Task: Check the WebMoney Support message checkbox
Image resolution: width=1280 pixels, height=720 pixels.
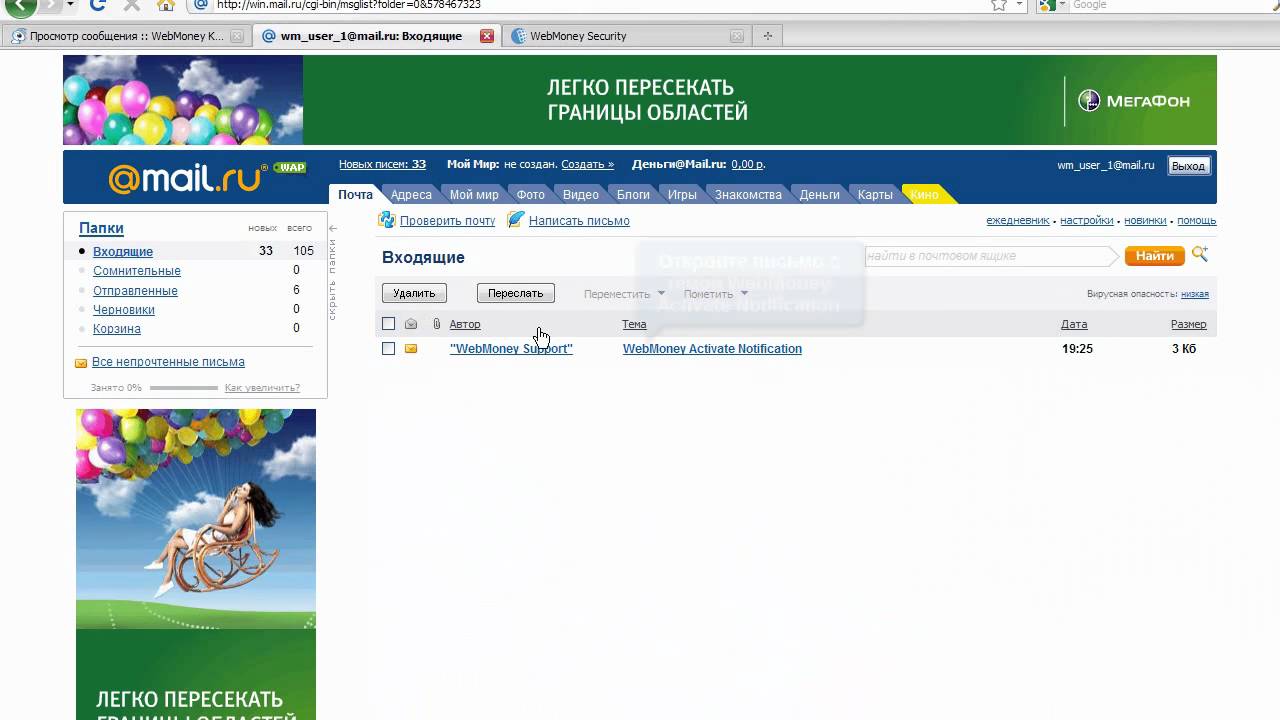Action: point(389,349)
